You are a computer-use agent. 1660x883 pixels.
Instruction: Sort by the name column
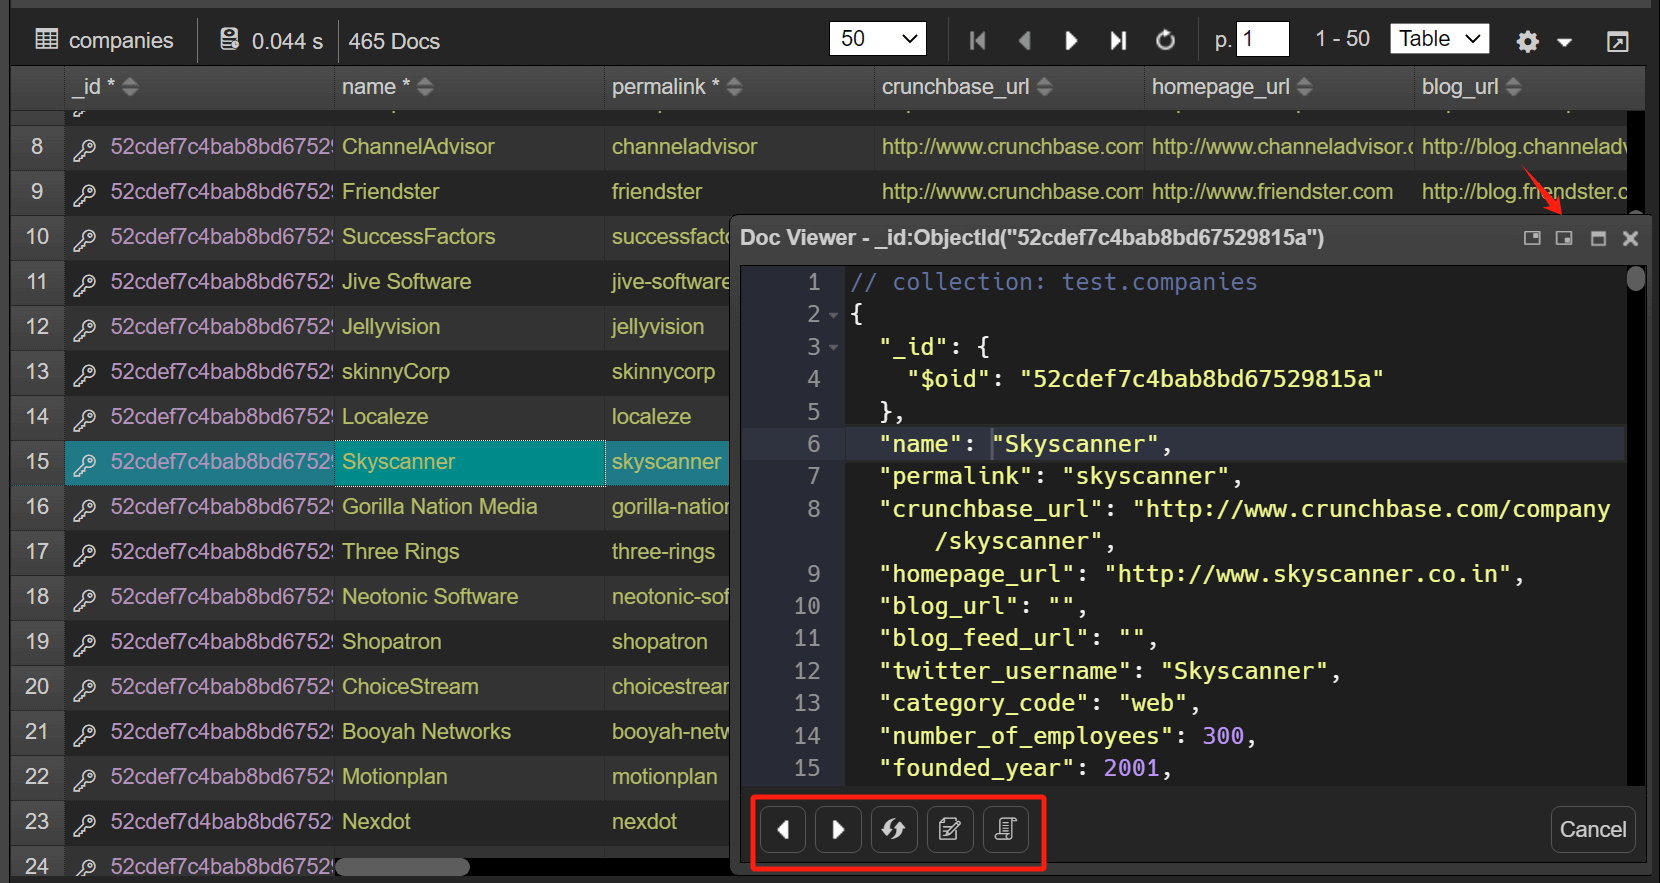(x=425, y=87)
